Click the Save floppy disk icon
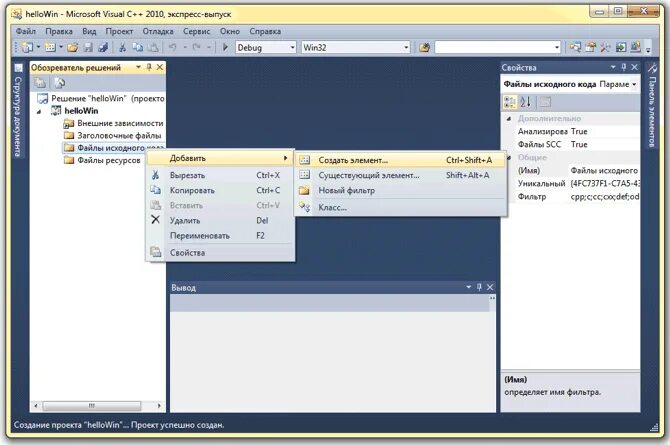670x445 pixels. (x=88, y=47)
